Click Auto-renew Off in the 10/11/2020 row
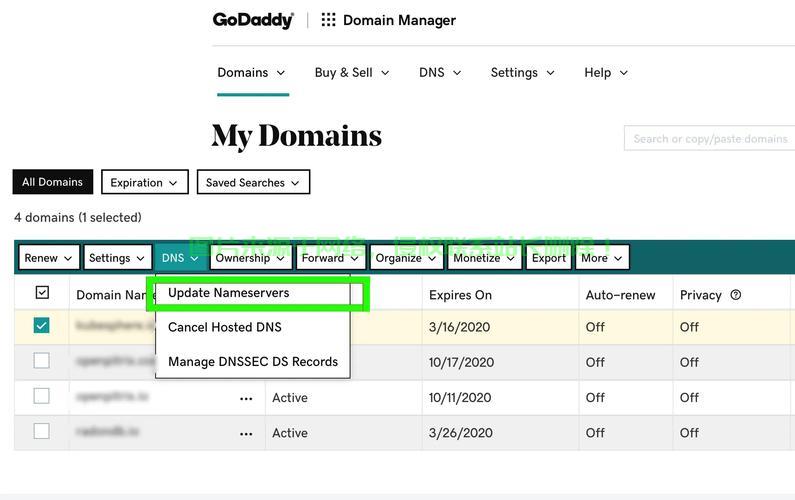Image resolution: width=795 pixels, height=500 pixels. [x=595, y=398]
